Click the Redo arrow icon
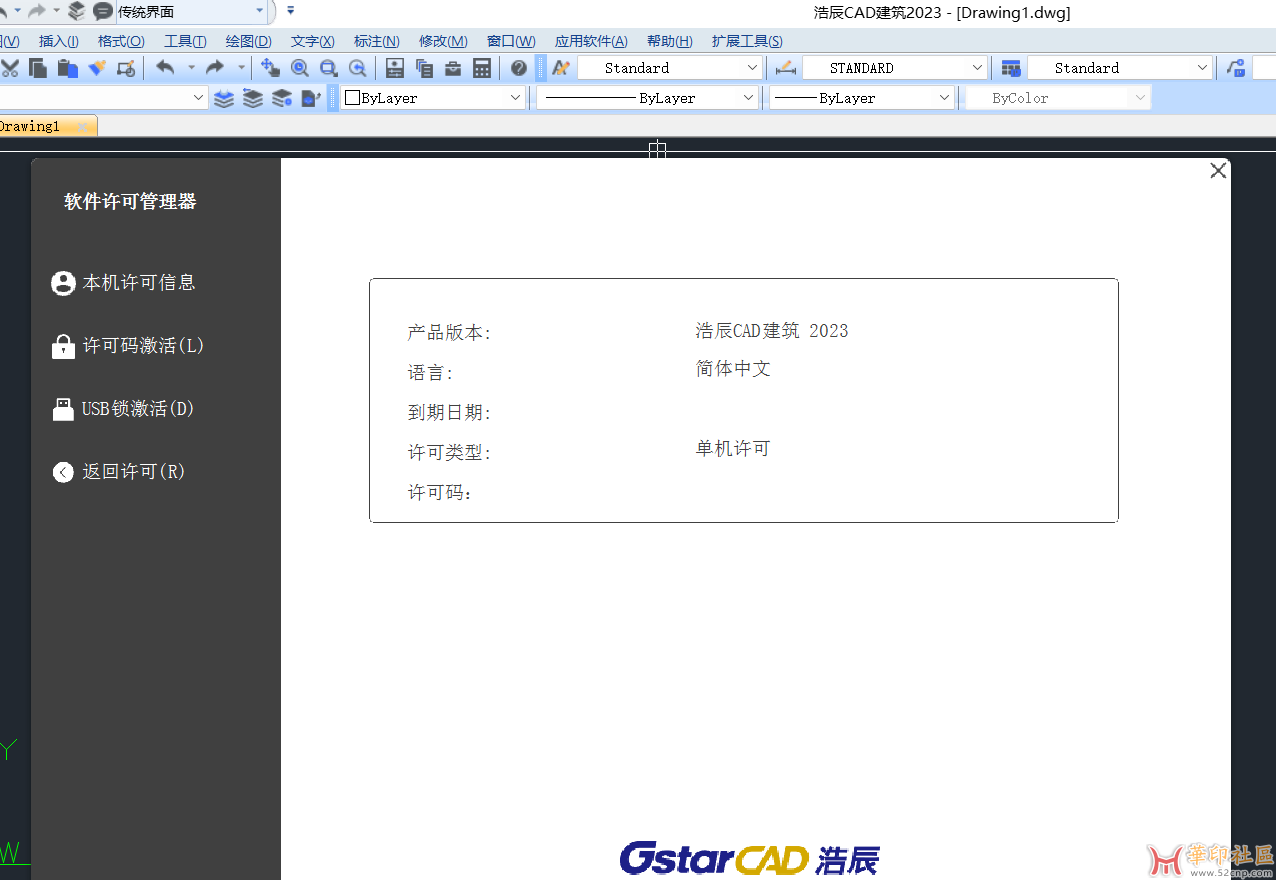 click(215, 68)
